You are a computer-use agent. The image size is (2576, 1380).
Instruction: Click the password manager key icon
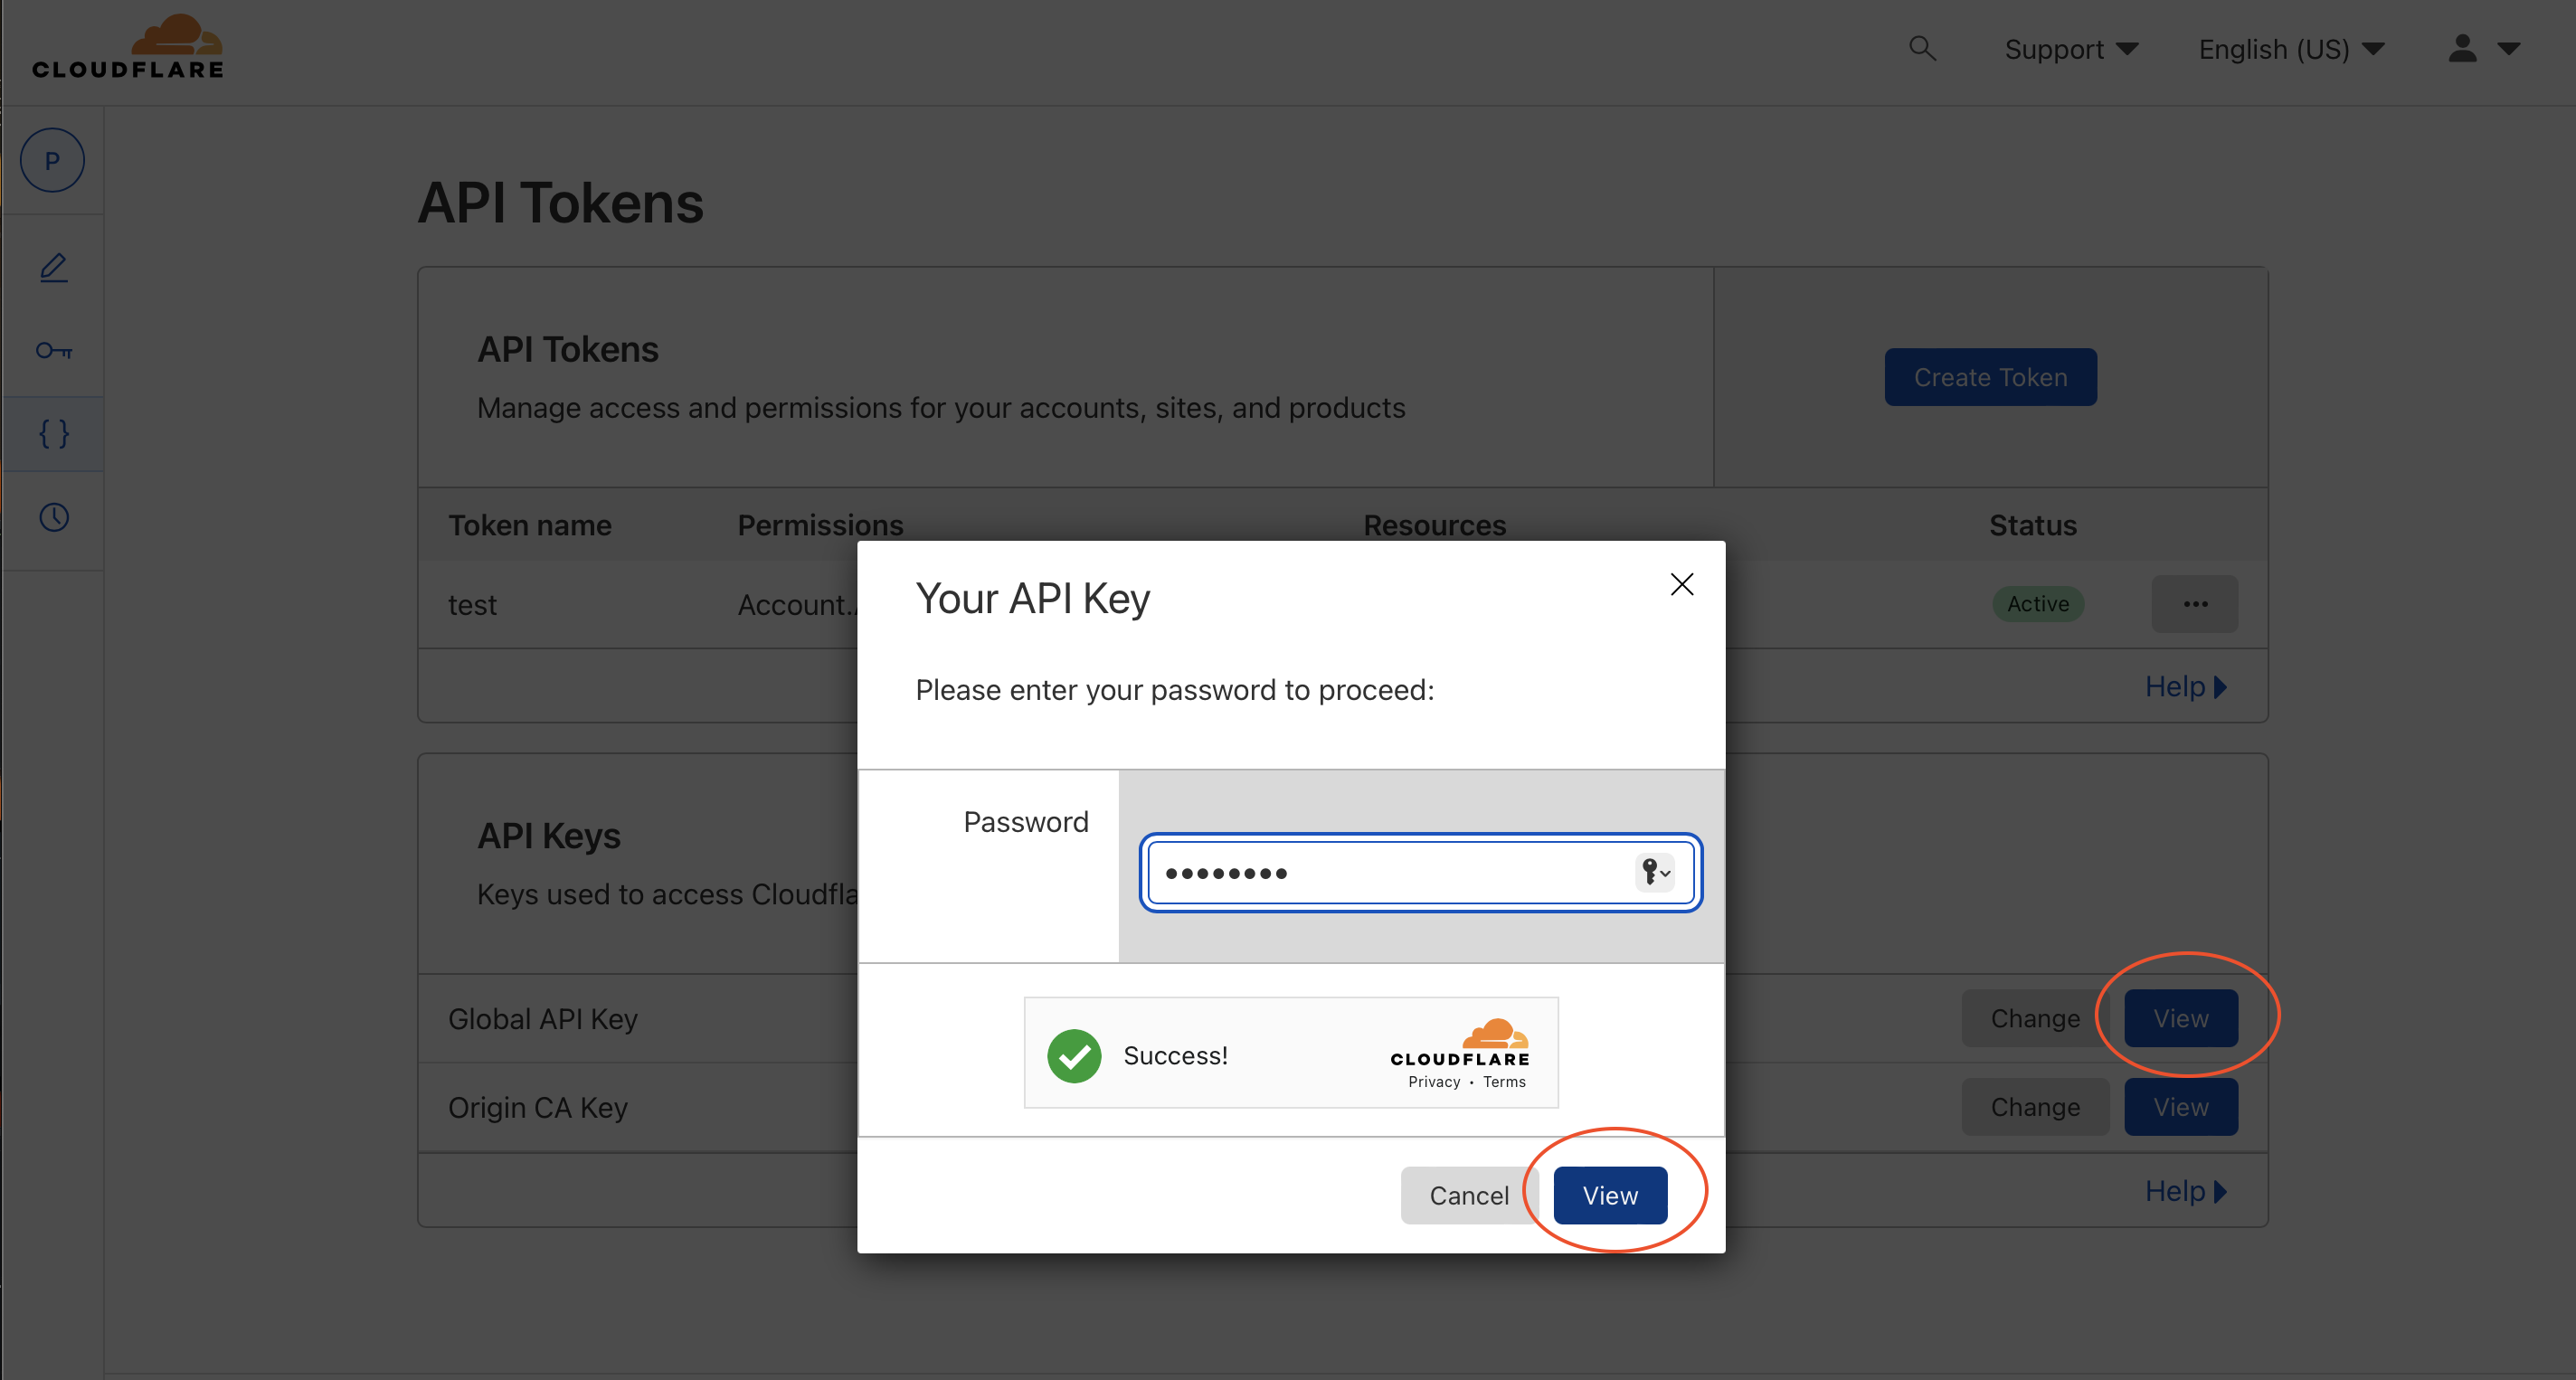click(x=1654, y=872)
